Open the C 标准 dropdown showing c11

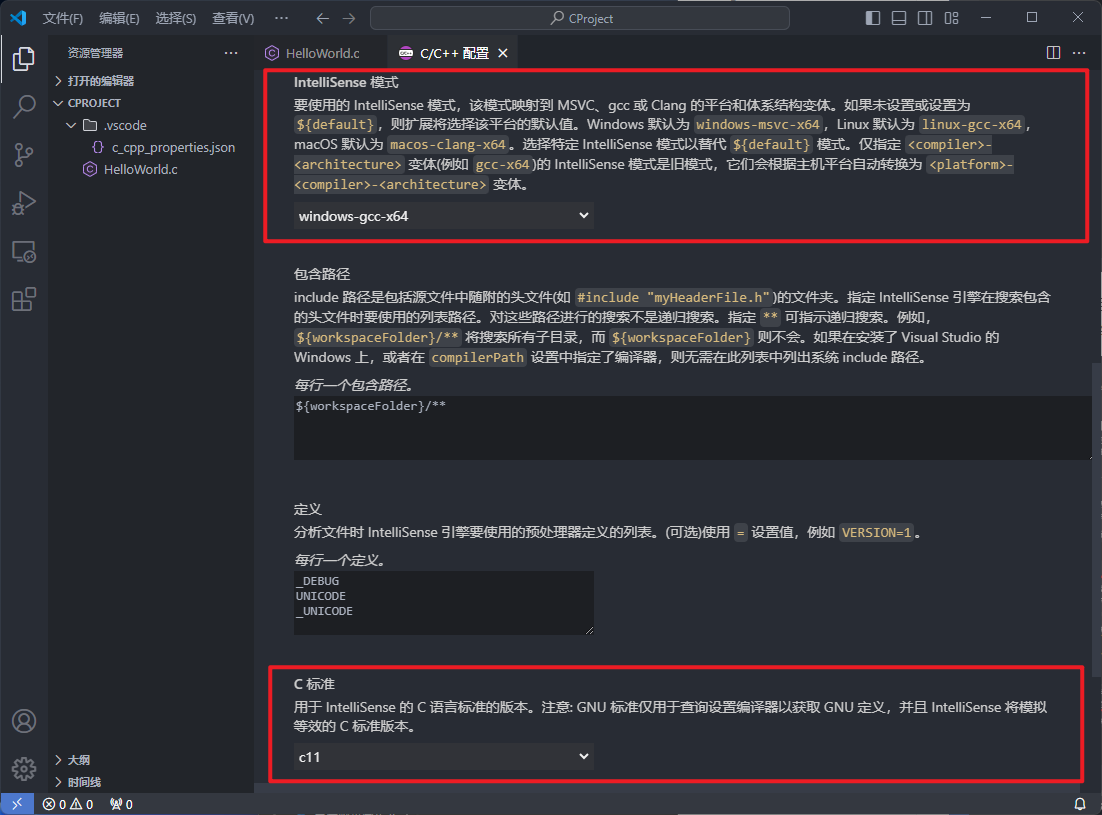(443, 757)
